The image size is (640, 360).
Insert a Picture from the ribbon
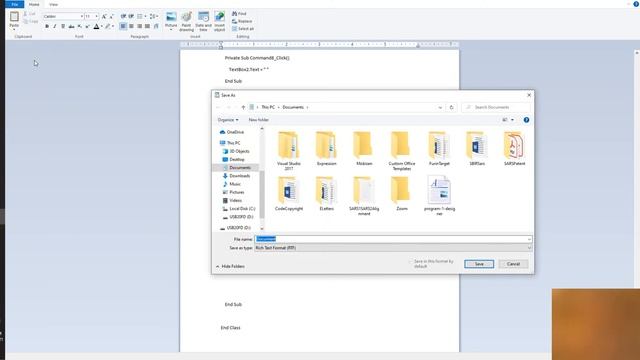coord(171,21)
